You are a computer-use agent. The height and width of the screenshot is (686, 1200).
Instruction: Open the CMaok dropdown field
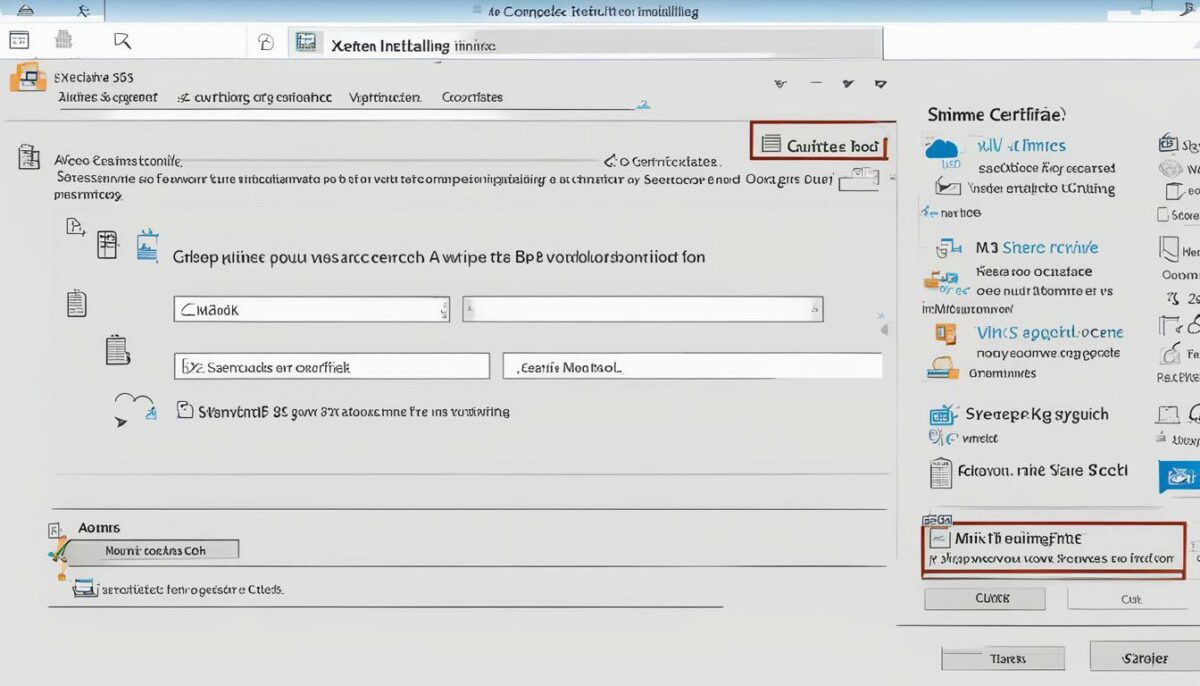tap(310, 309)
